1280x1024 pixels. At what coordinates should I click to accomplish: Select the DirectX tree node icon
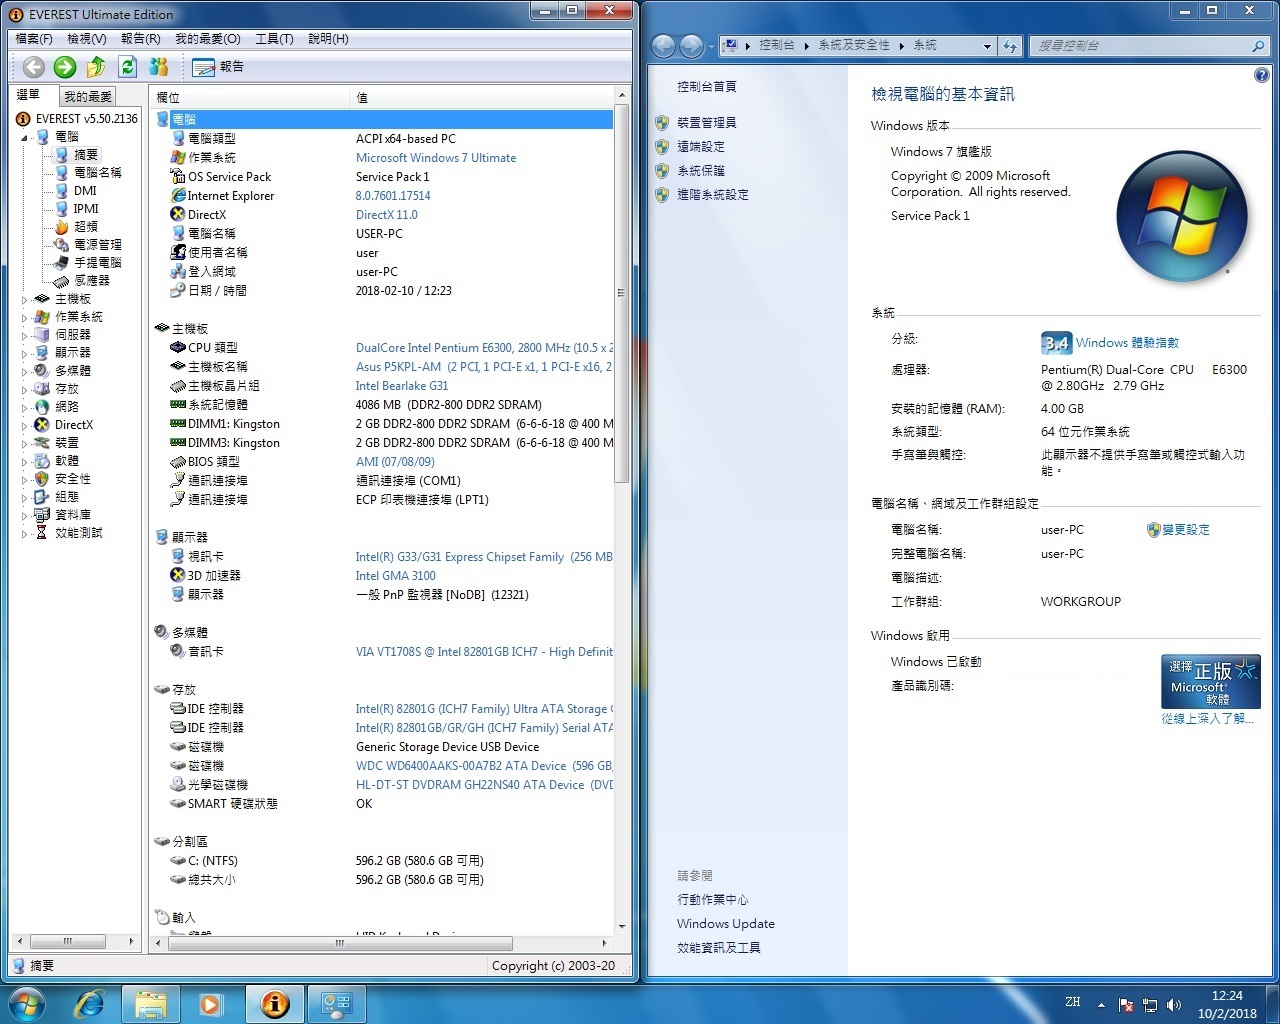coord(42,425)
